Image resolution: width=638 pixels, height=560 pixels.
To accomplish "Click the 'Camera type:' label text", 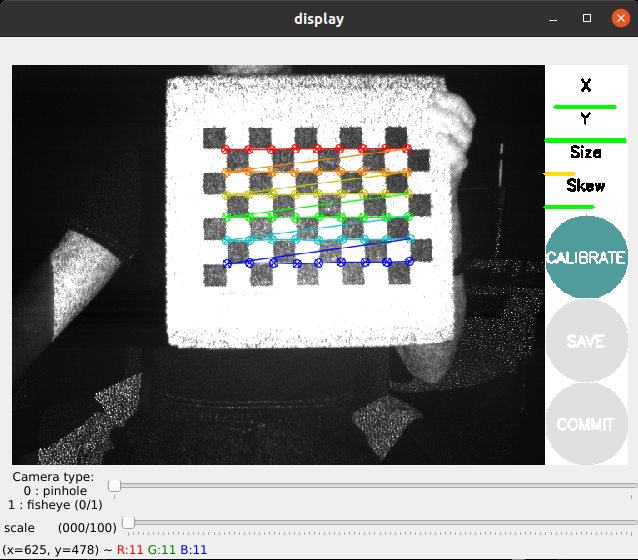I will (53, 477).
